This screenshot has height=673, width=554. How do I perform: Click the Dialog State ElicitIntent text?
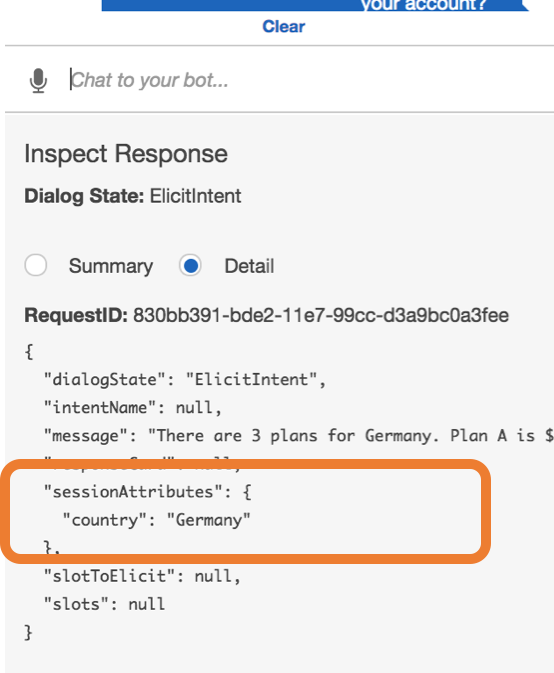tap(133, 196)
